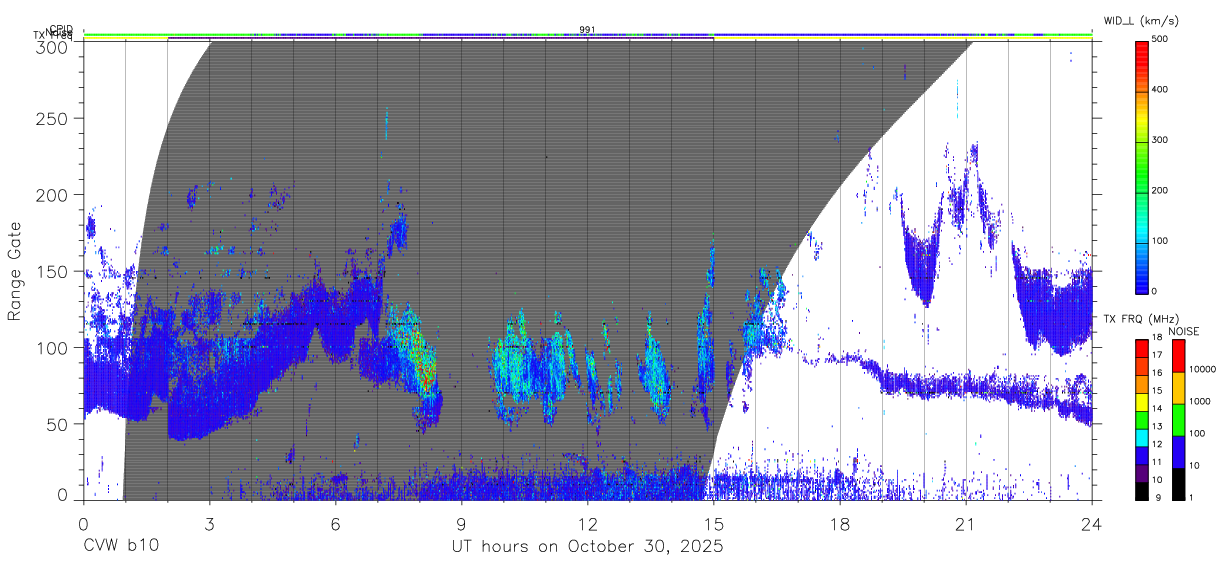Click the 24 tick on UT hours axis

pyautogui.click(x=1091, y=523)
